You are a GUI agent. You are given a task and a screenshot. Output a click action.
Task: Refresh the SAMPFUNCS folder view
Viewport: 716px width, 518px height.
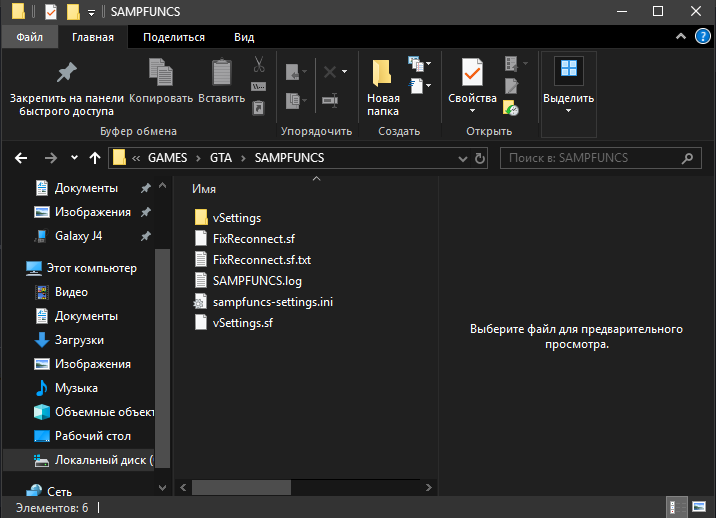click(x=480, y=158)
